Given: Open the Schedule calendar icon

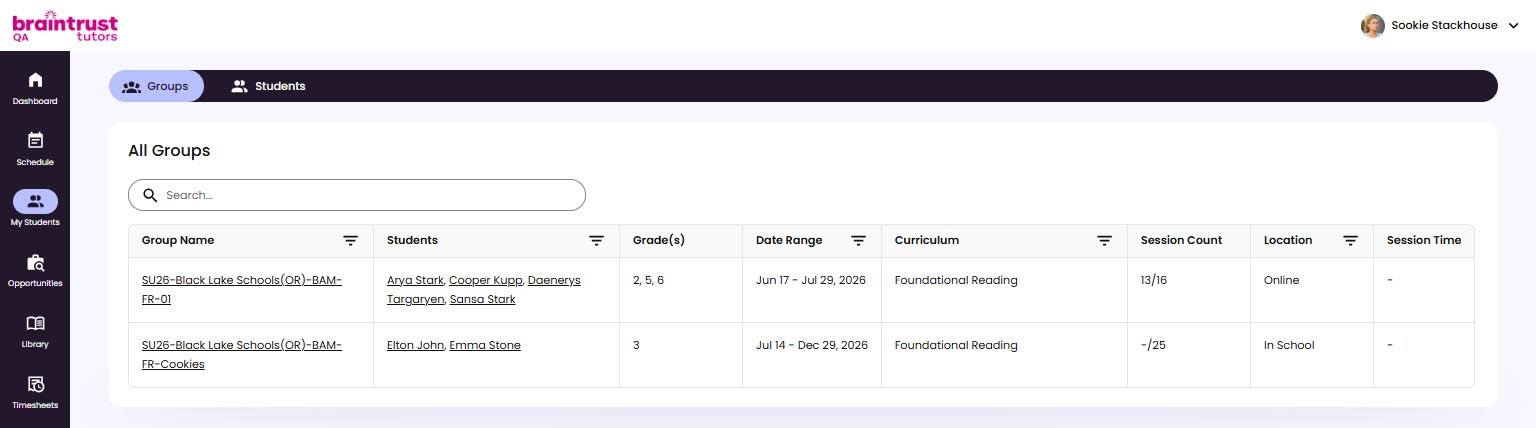Looking at the screenshot, I should 35,140.
